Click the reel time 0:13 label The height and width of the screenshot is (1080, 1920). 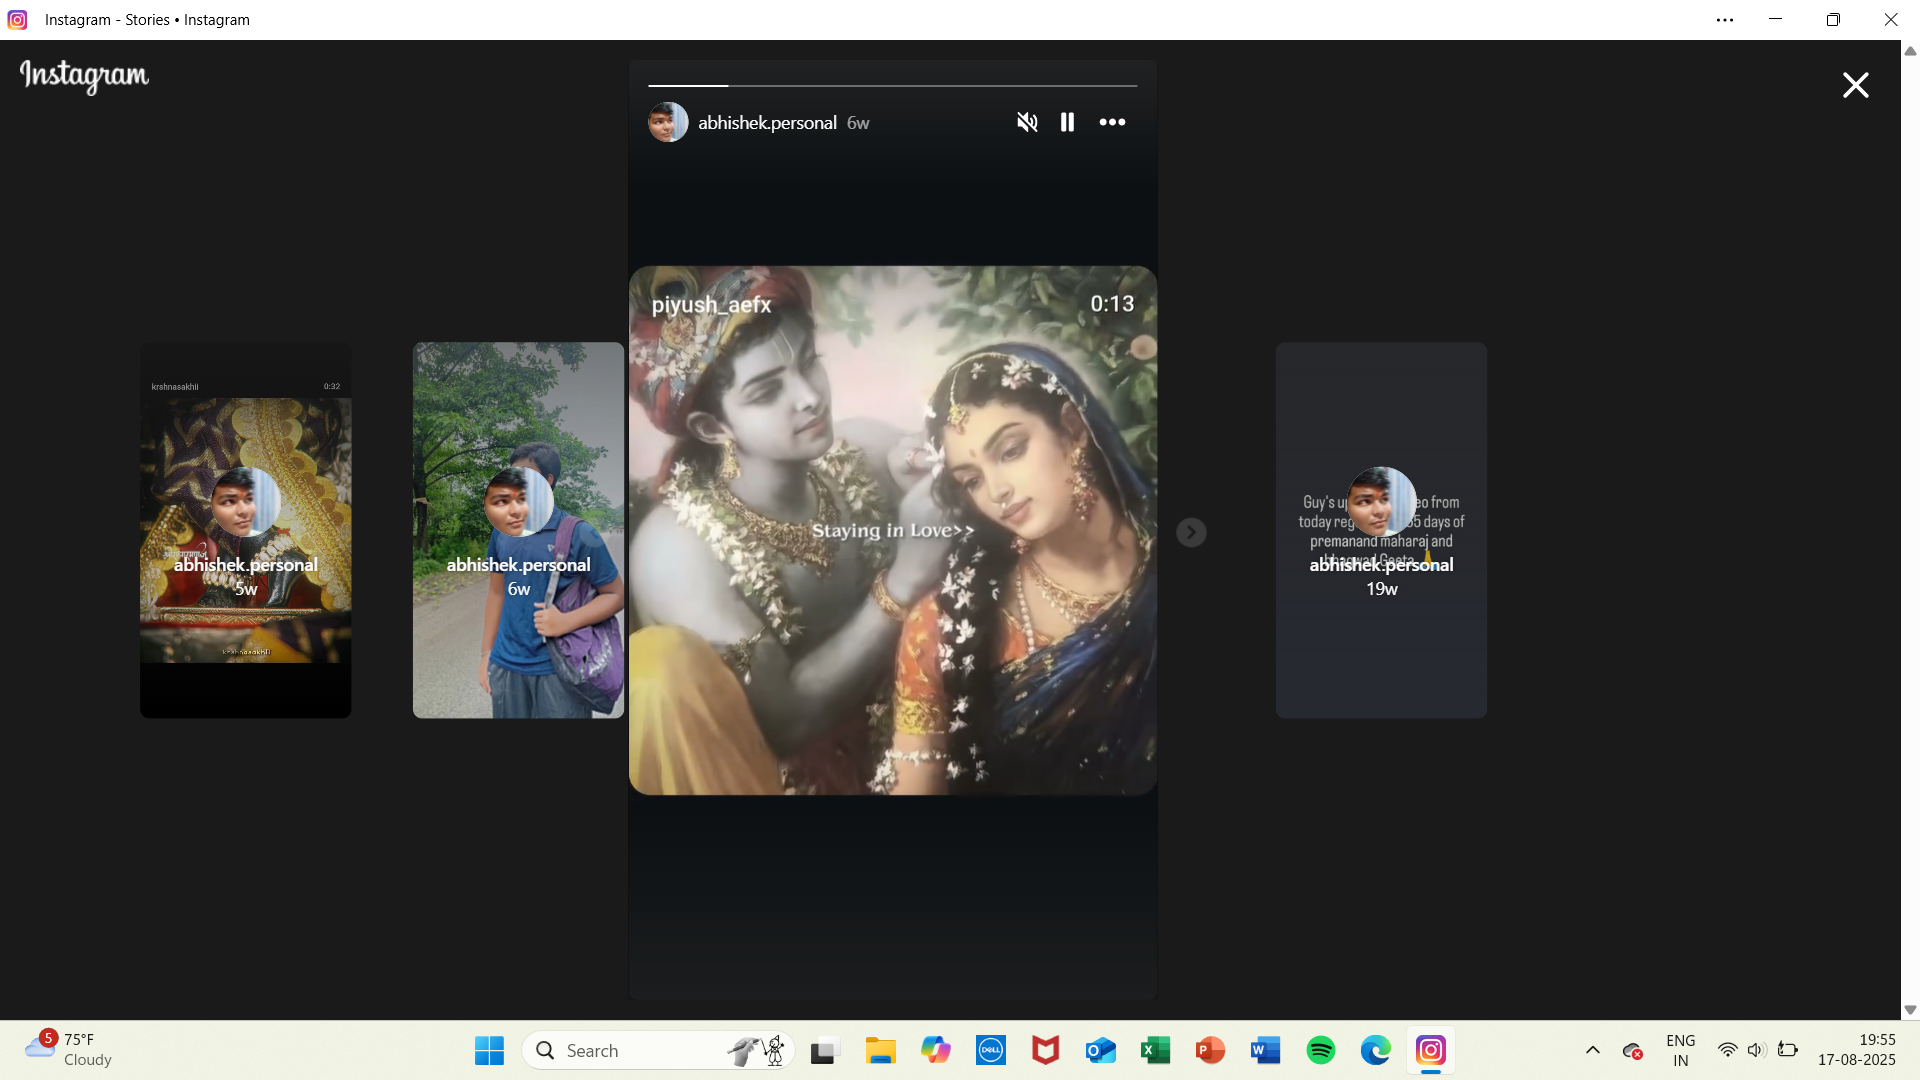1112,304
